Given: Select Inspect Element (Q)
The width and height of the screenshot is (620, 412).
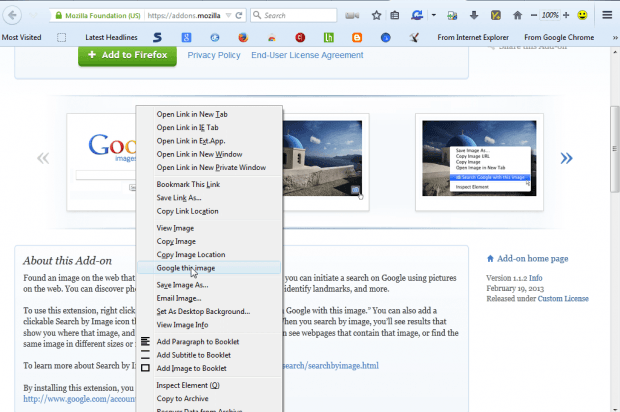Looking at the screenshot, I should 209,385.
